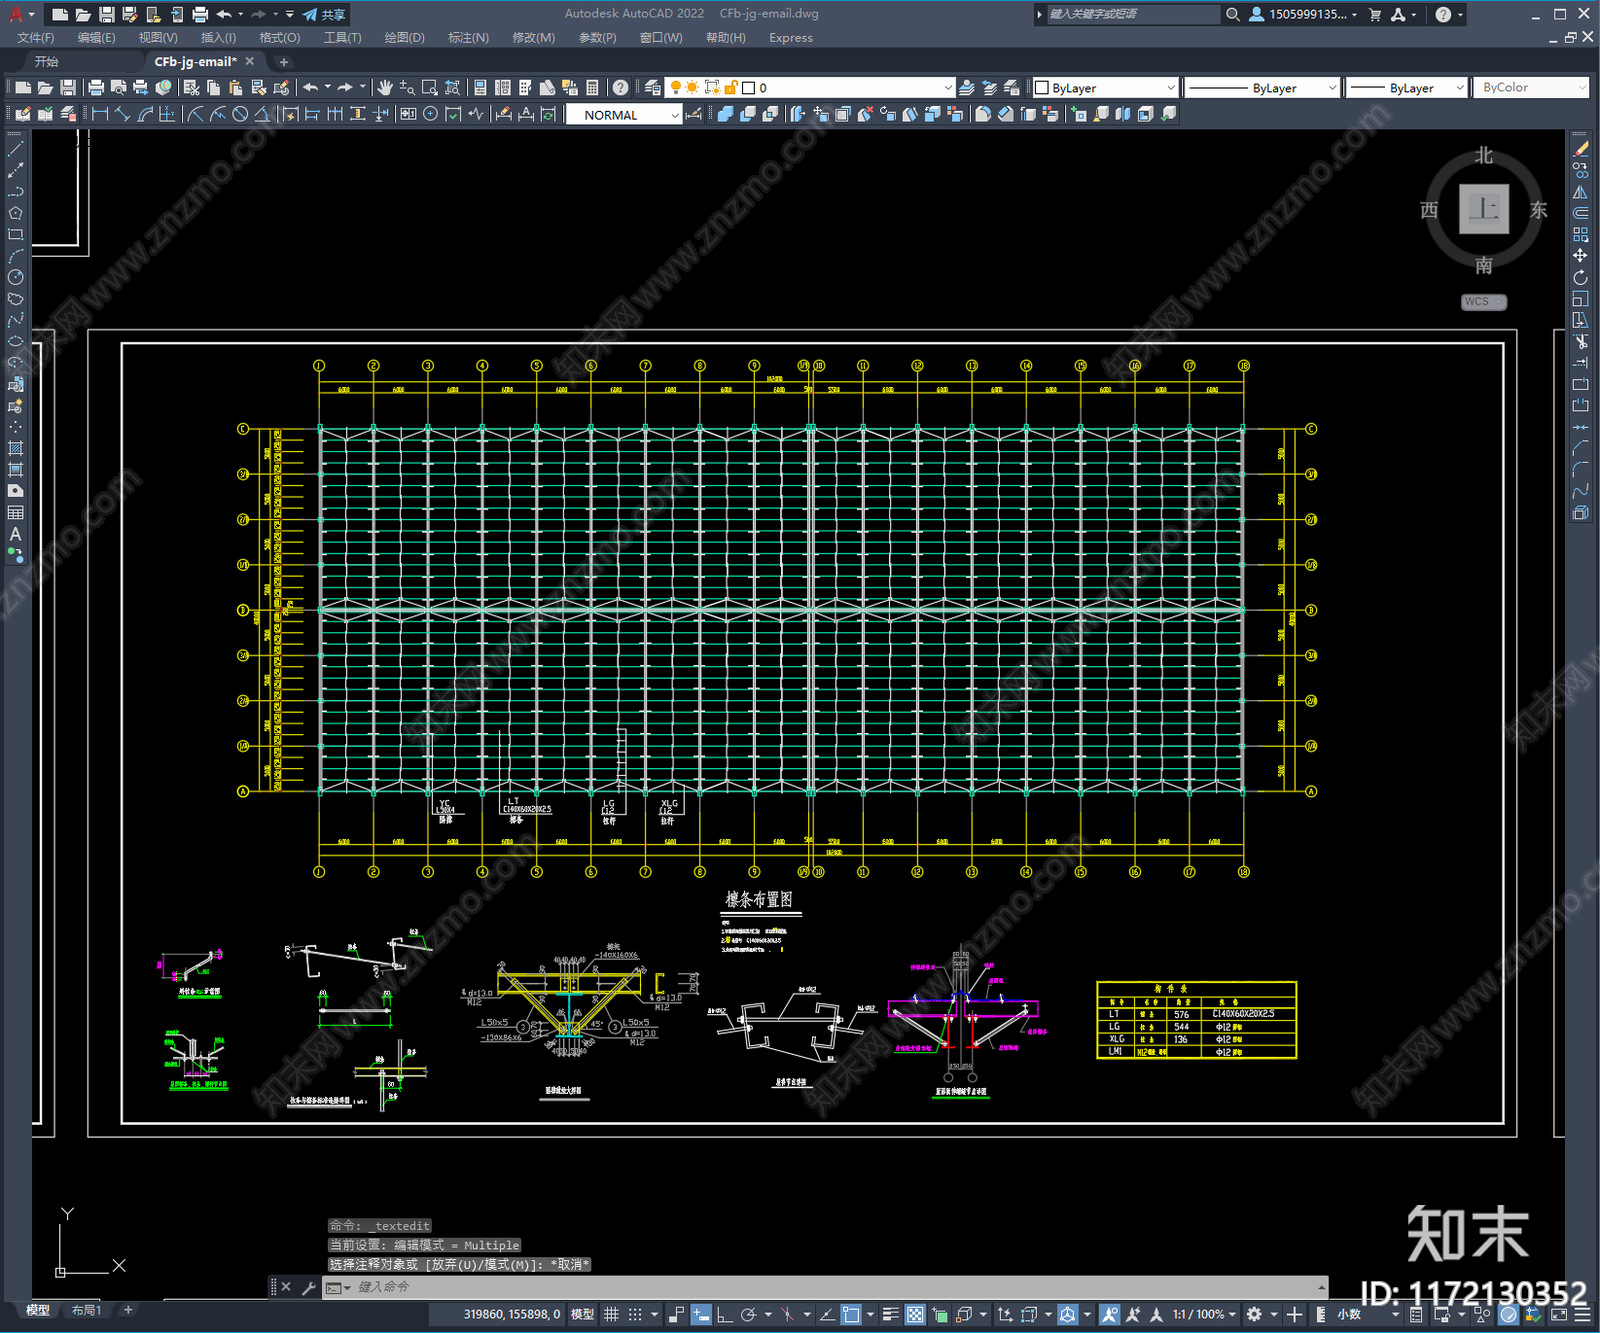Viewport: 1600px width, 1333px height.
Task: Click the signed-in user account 1505999135
Action: tap(1303, 14)
